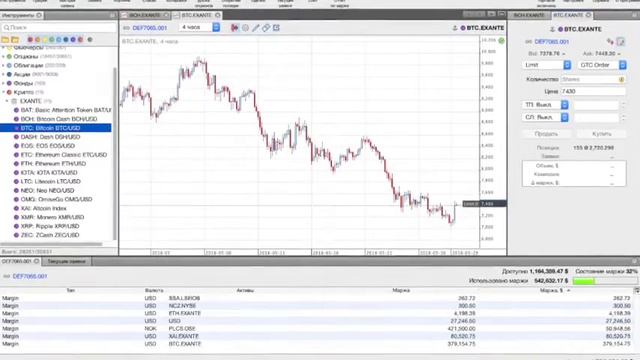Click the second yellow folder icon under search
This screenshot has width=640, height=360.
click(15, 40)
